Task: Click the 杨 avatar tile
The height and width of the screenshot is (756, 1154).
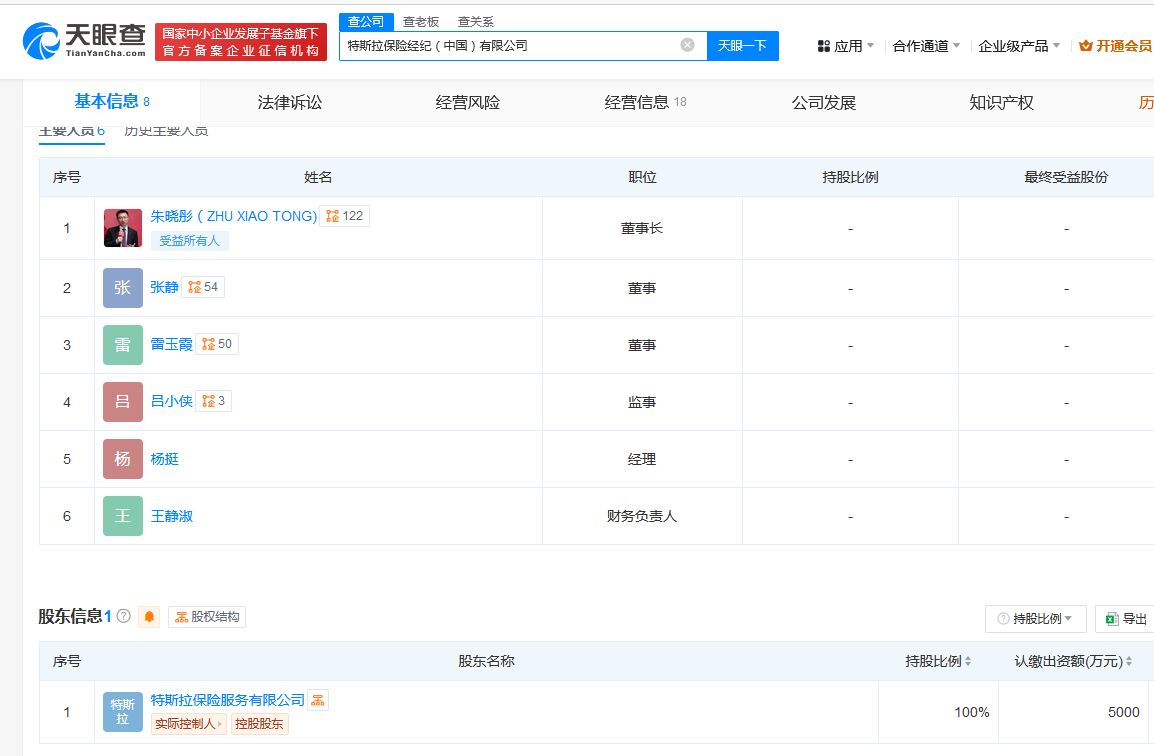Action: click(x=123, y=459)
